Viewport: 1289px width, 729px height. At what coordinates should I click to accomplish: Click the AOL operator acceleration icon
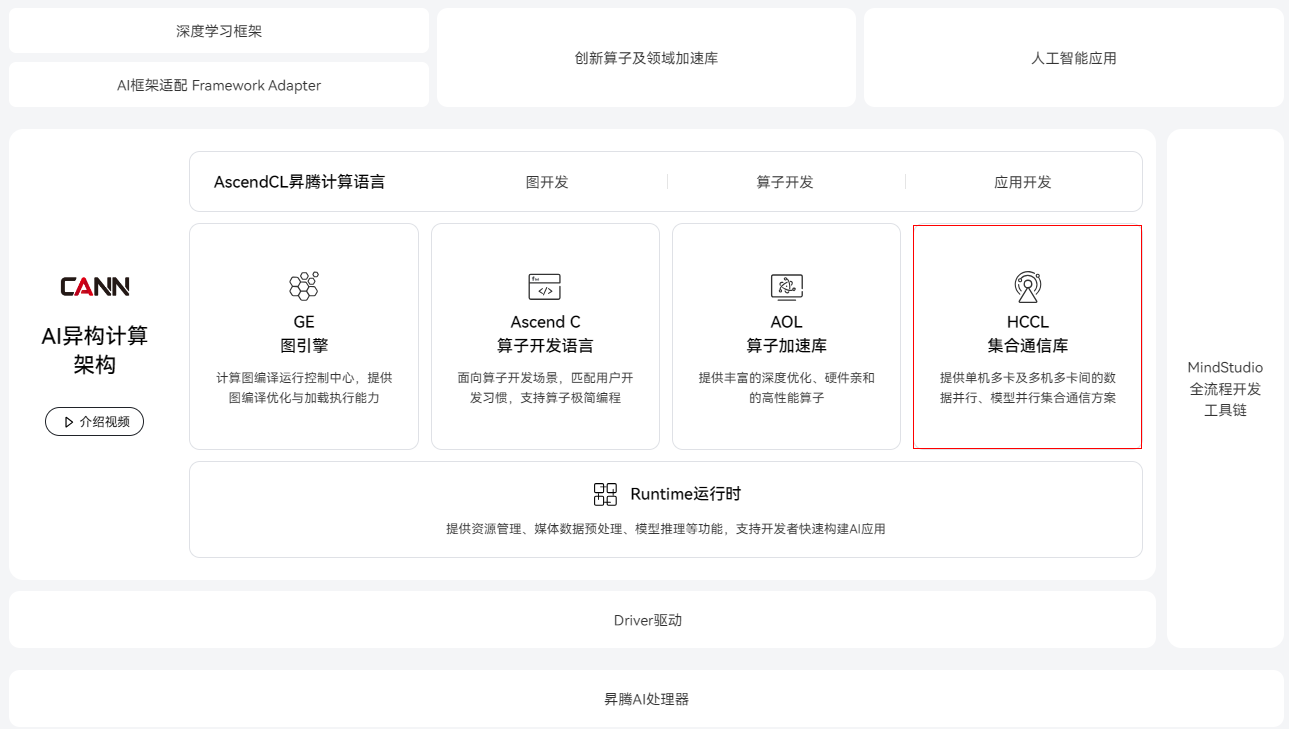tap(787, 287)
